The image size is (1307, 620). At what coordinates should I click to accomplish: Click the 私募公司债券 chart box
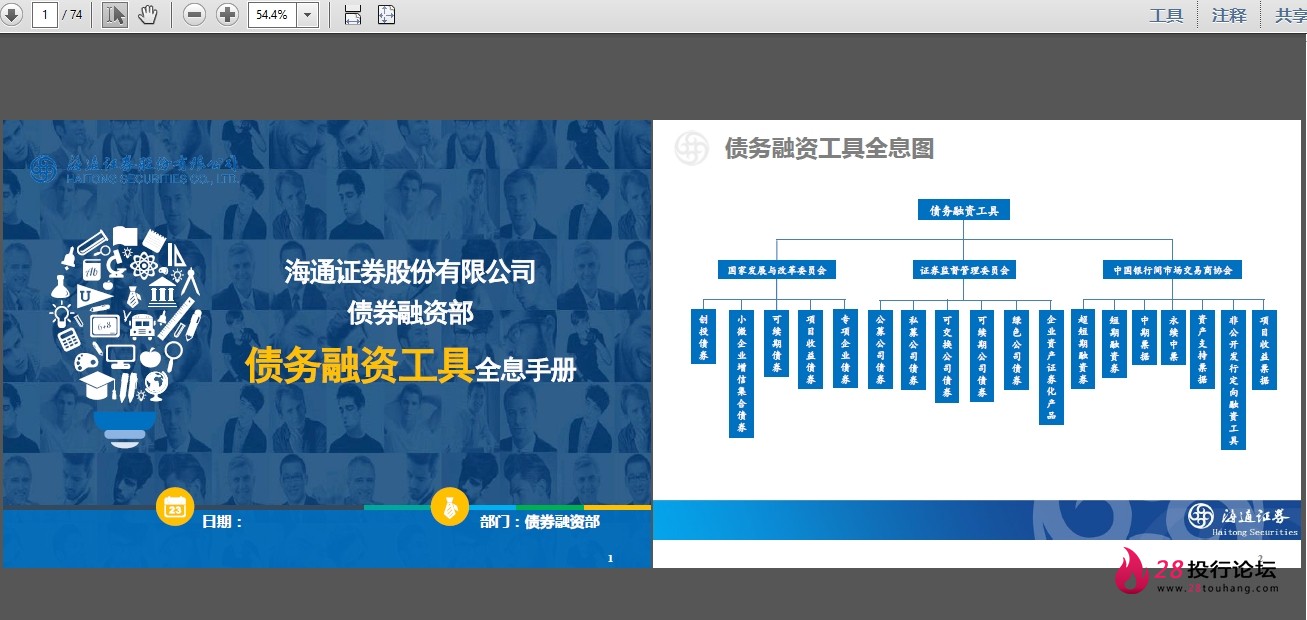914,348
